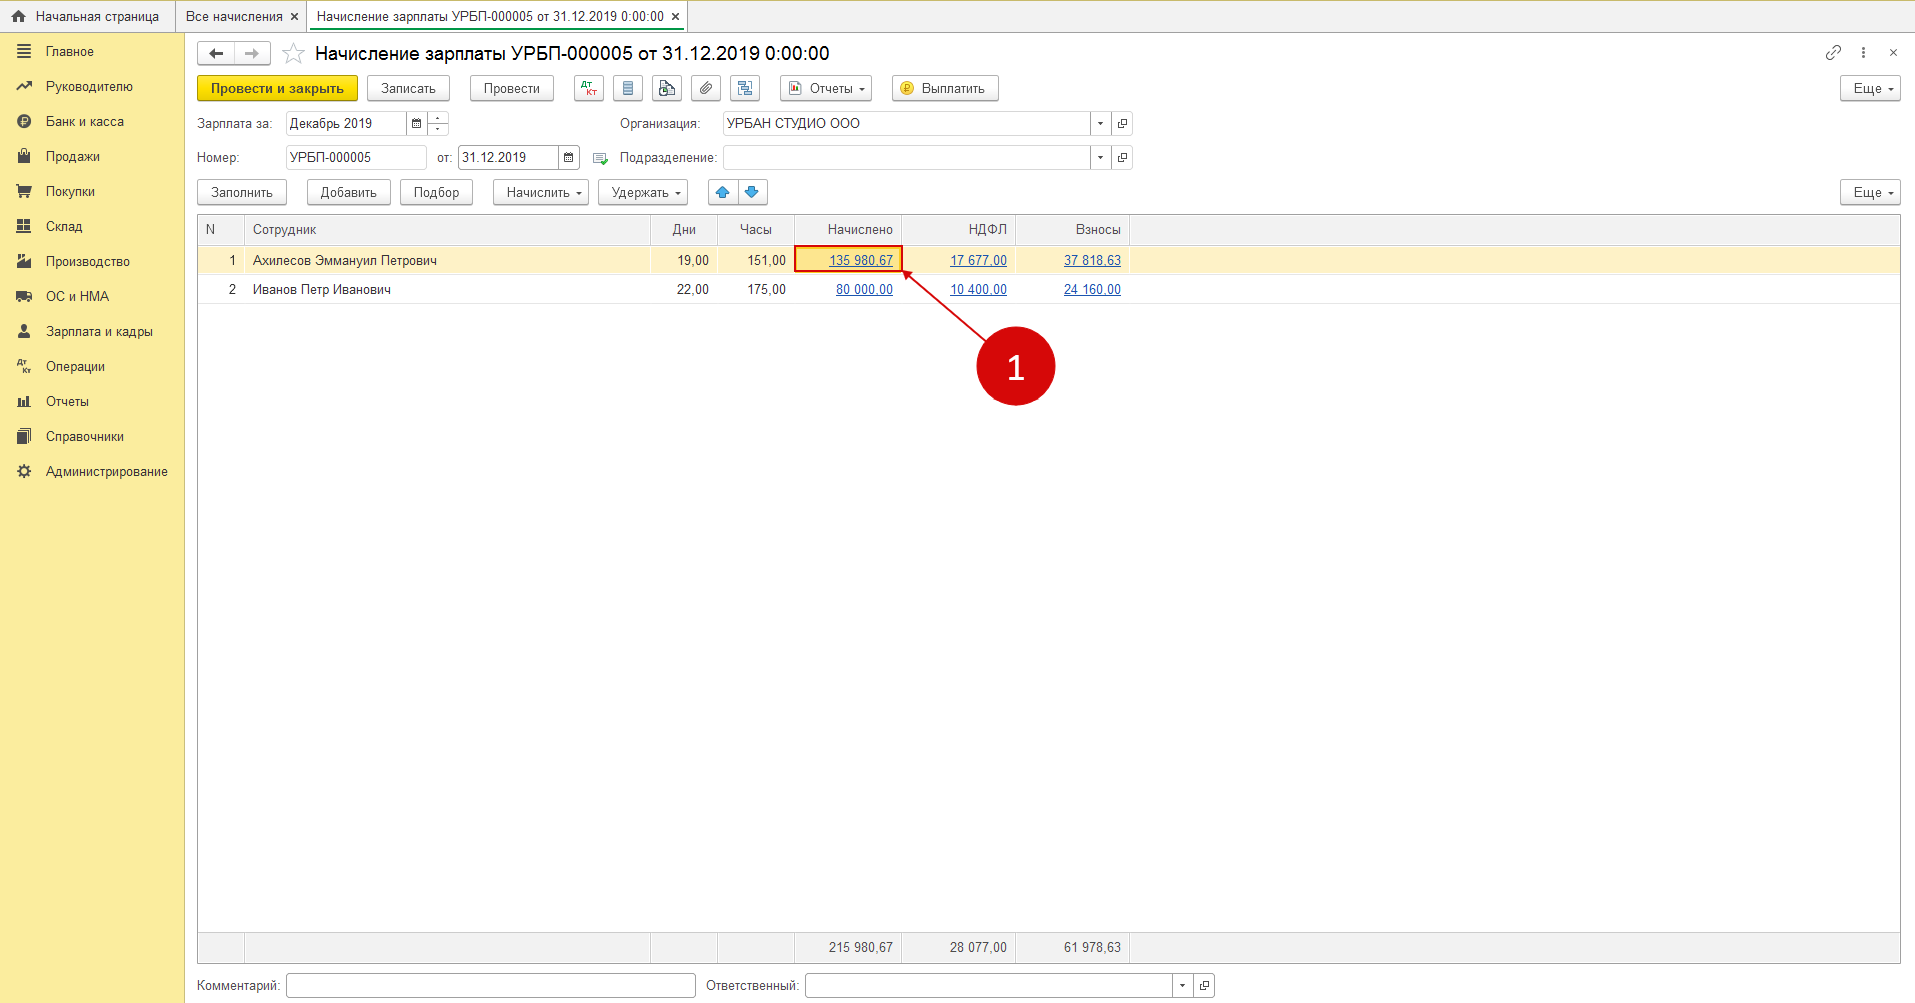Image resolution: width=1915 pixels, height=1003 pixels.
Task: Open the Начислить dropdown menu
Action: [540, 192]
